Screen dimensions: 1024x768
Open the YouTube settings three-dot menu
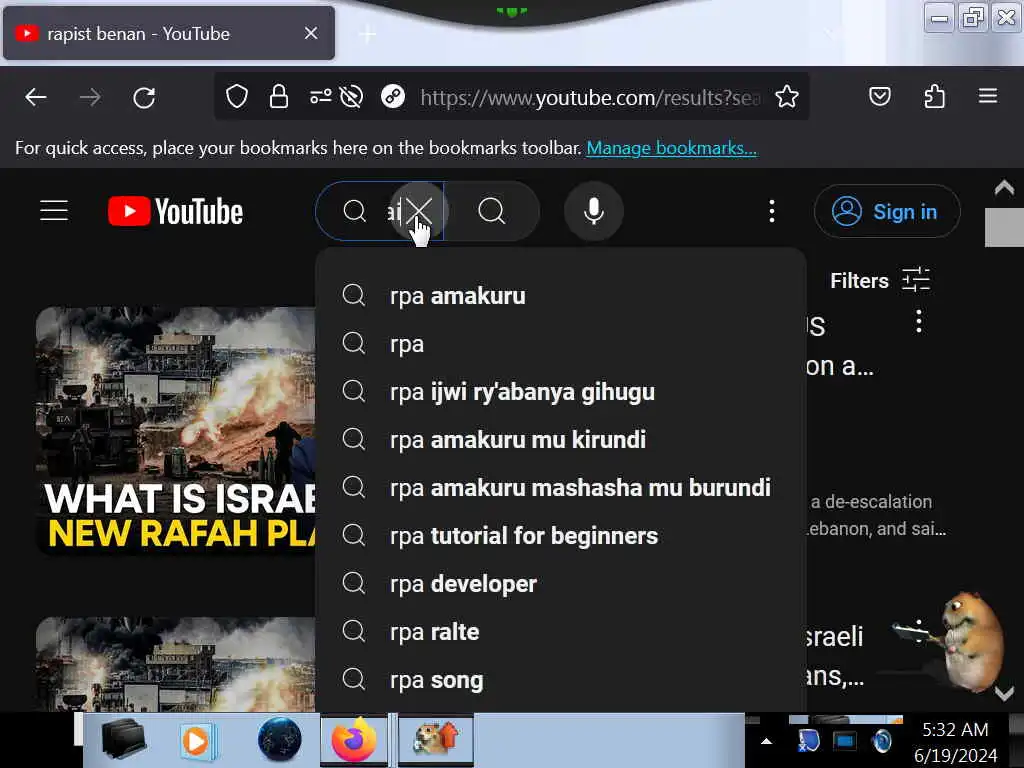[x=772, y=211]
